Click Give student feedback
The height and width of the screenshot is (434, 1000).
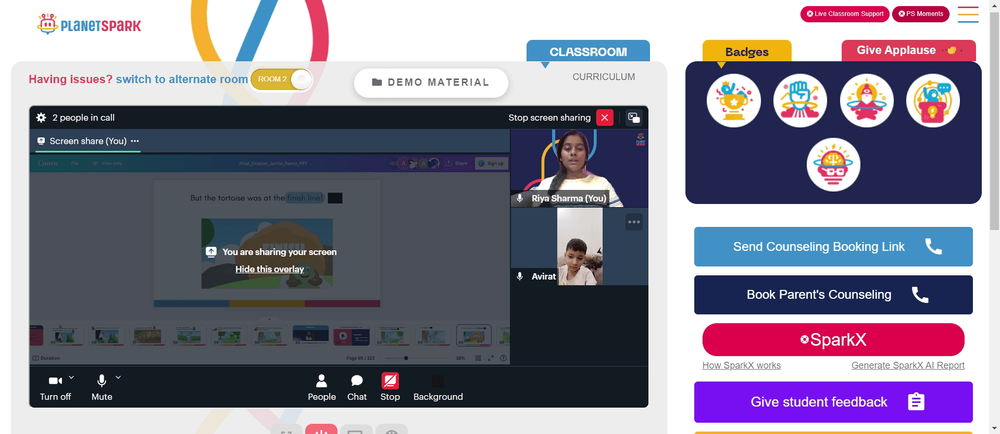pos(833,401)
